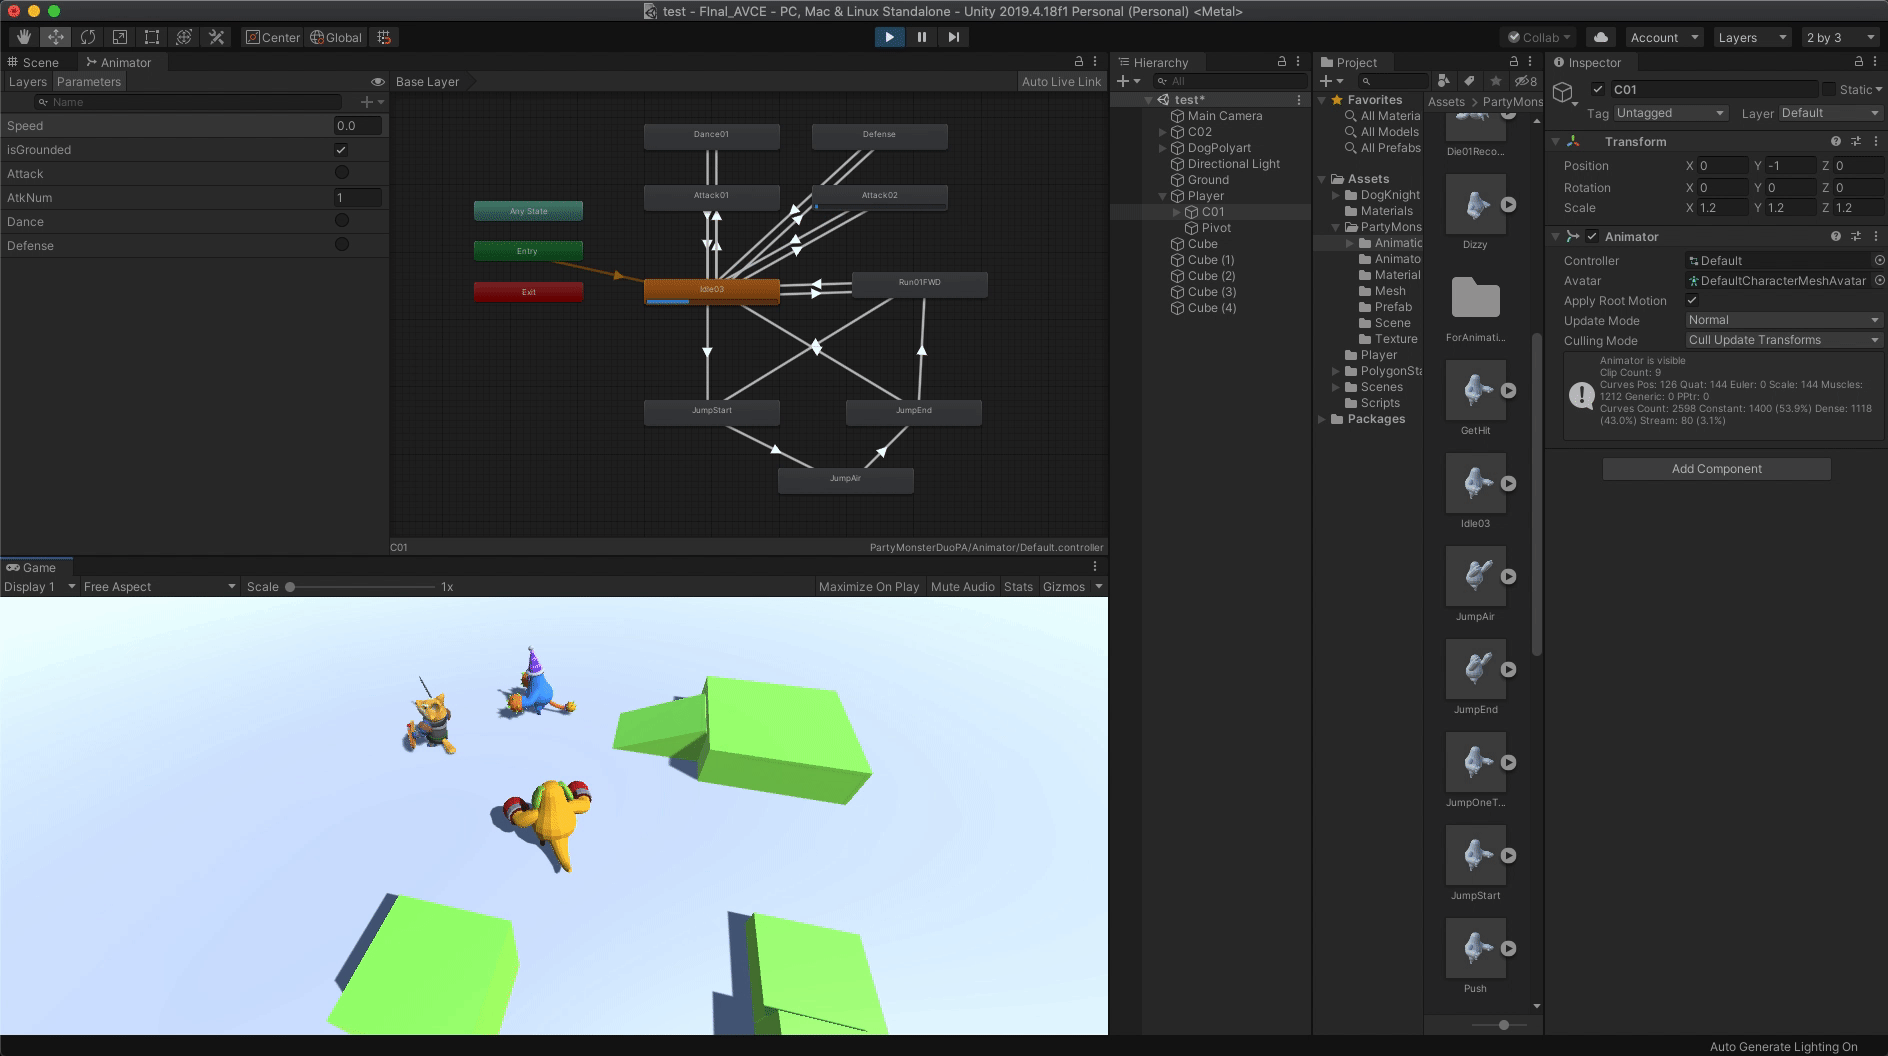Viewport: 1888px width, 1056px height.
Task: Pick Controller asset target circle
Action: (1879, 260)
